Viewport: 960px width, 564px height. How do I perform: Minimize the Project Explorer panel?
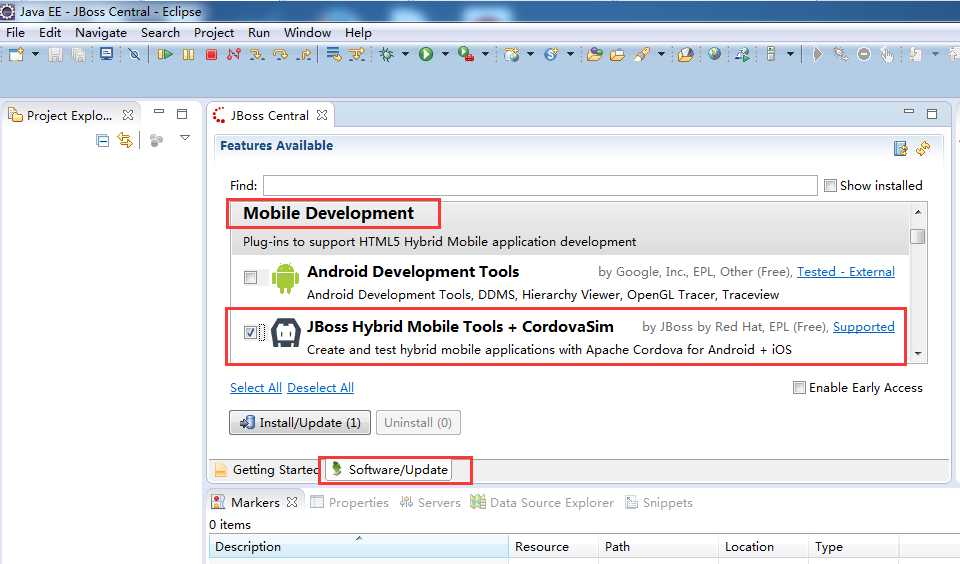pyautogui.click(x=159, y=112)
